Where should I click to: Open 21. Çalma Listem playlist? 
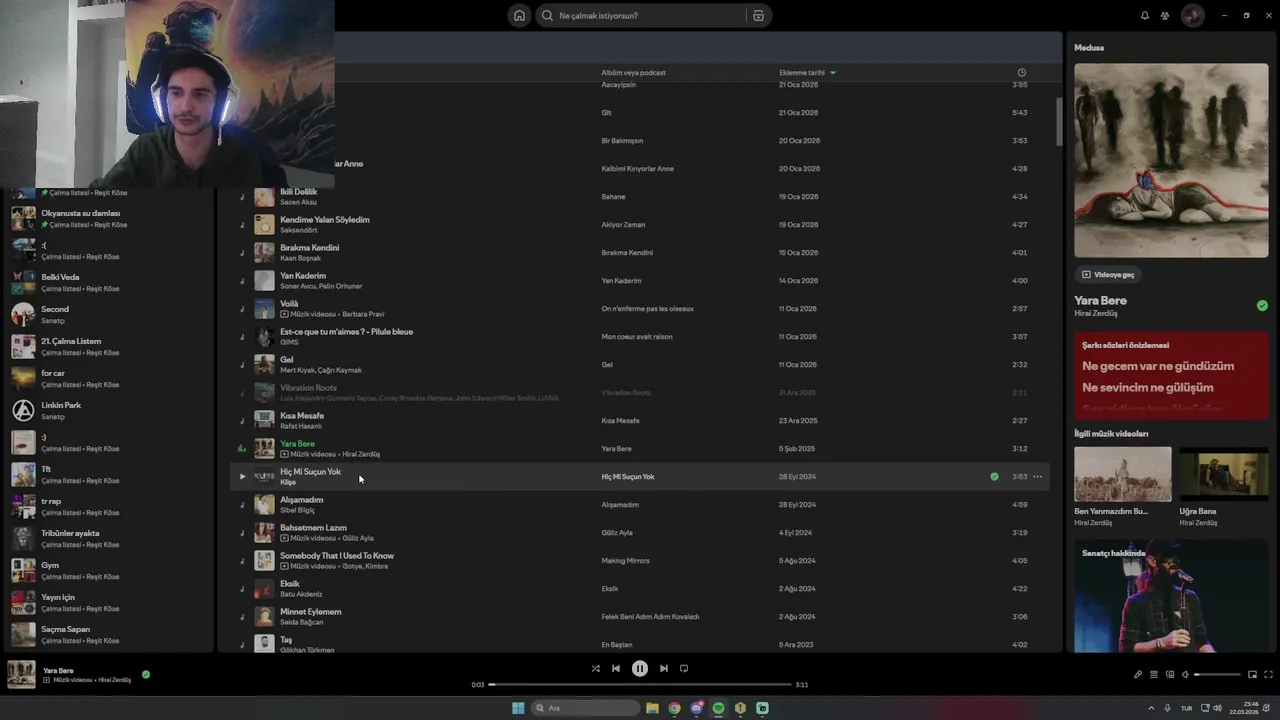(107, 346)
